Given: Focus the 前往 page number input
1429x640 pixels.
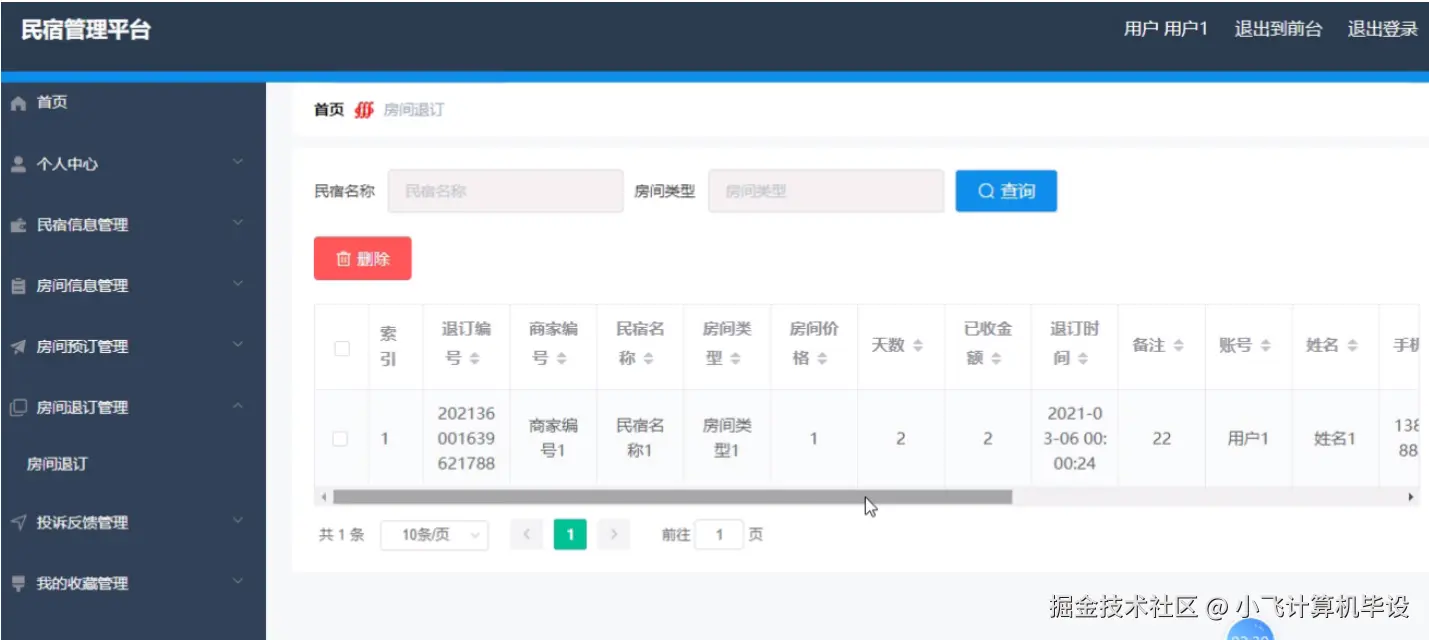Looking at the screenshot, I should 720,535.
